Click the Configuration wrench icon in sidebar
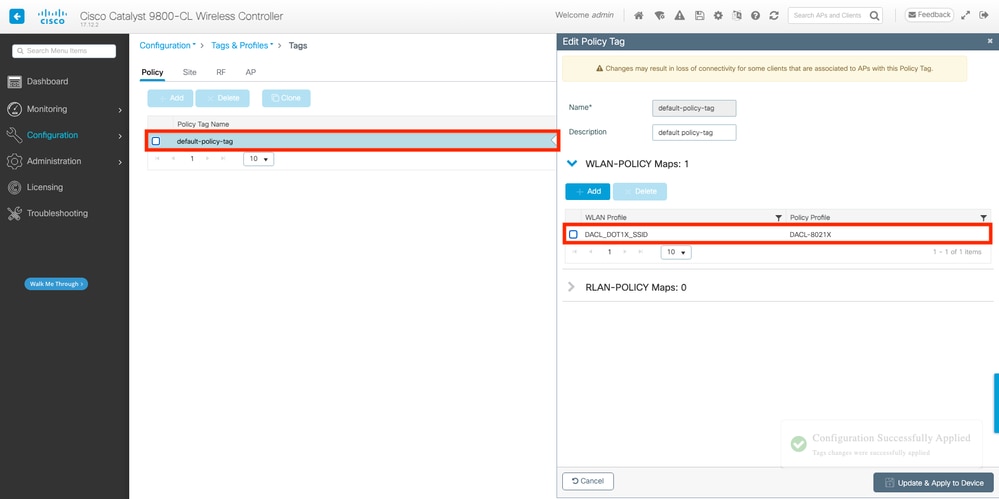The image size is (999, 499). [14, 135]
